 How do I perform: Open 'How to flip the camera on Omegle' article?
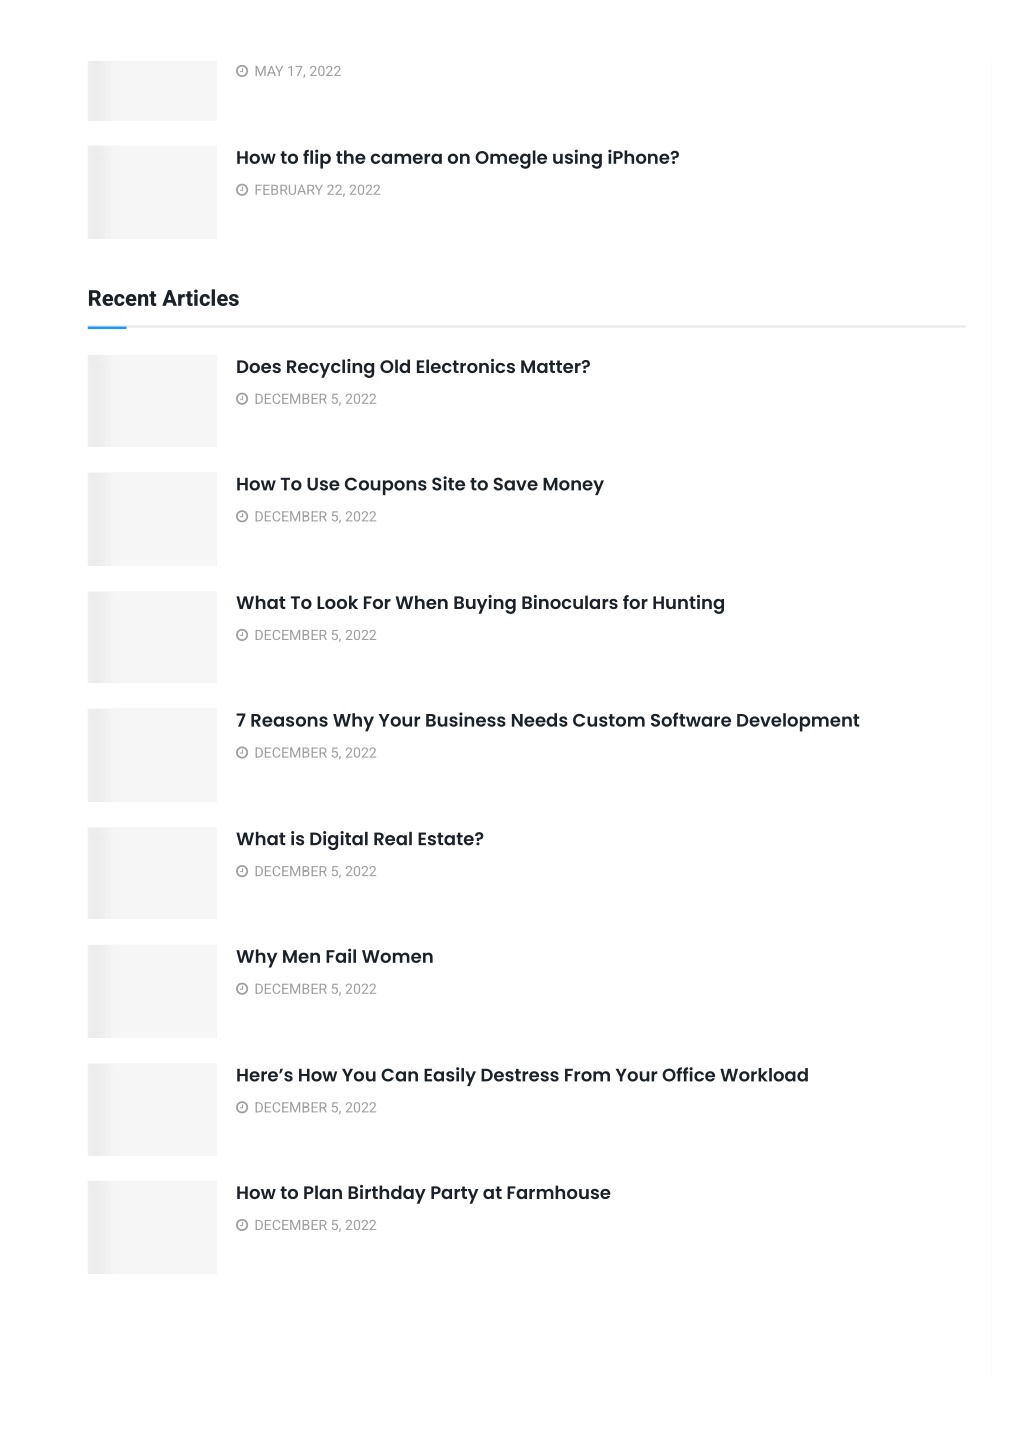pyautogui.click(x=457, y=158)
